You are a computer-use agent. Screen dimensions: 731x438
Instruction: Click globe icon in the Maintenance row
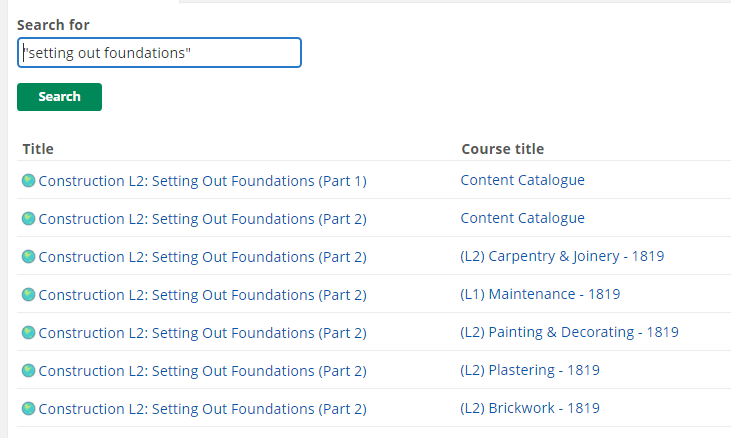click(28, 295)
